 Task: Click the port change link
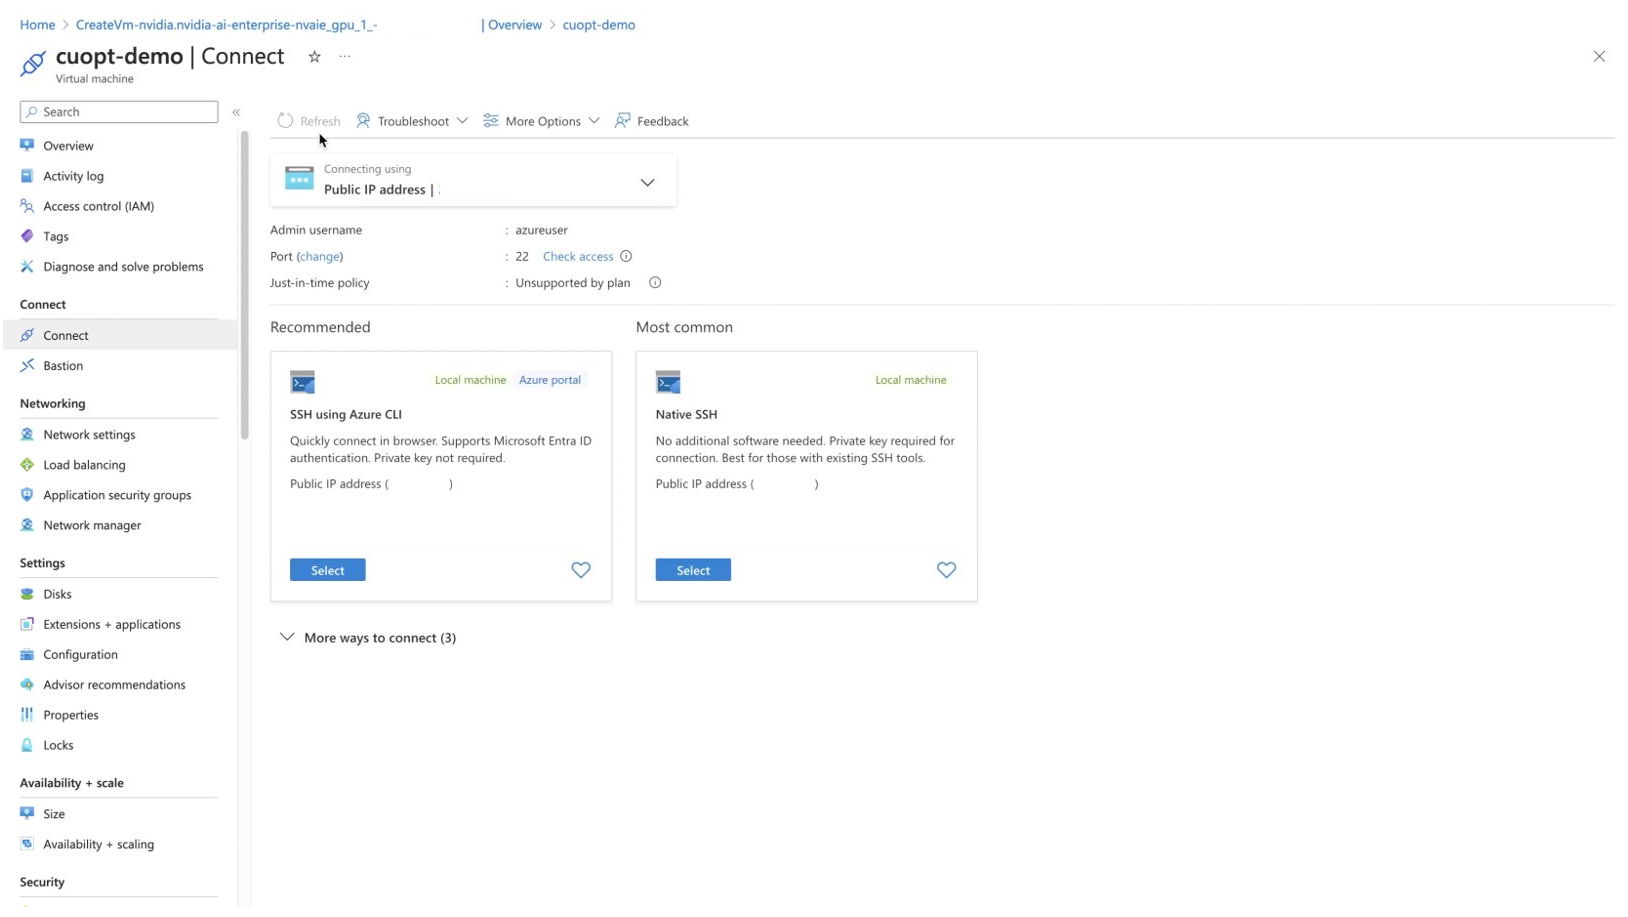click(320, 257)
